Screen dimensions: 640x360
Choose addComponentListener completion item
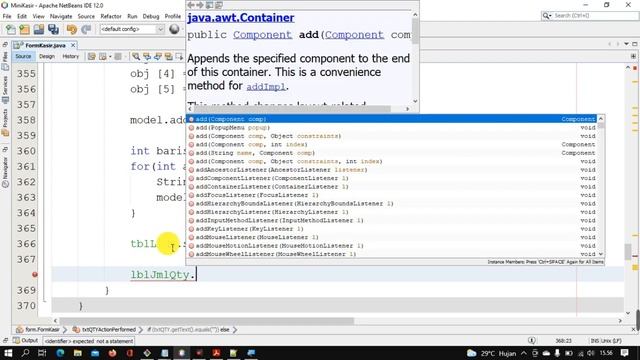click(392, 178)
